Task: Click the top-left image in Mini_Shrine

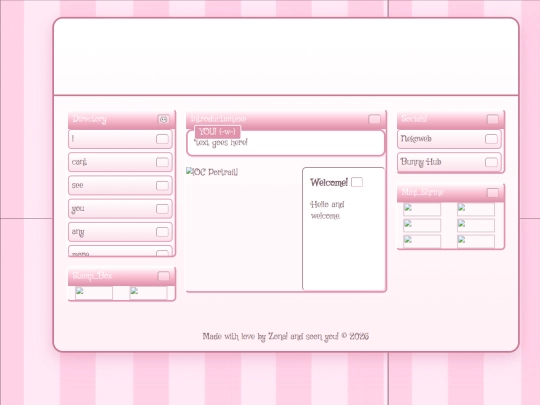Action: pyautogui.click(x=422, y=209)
